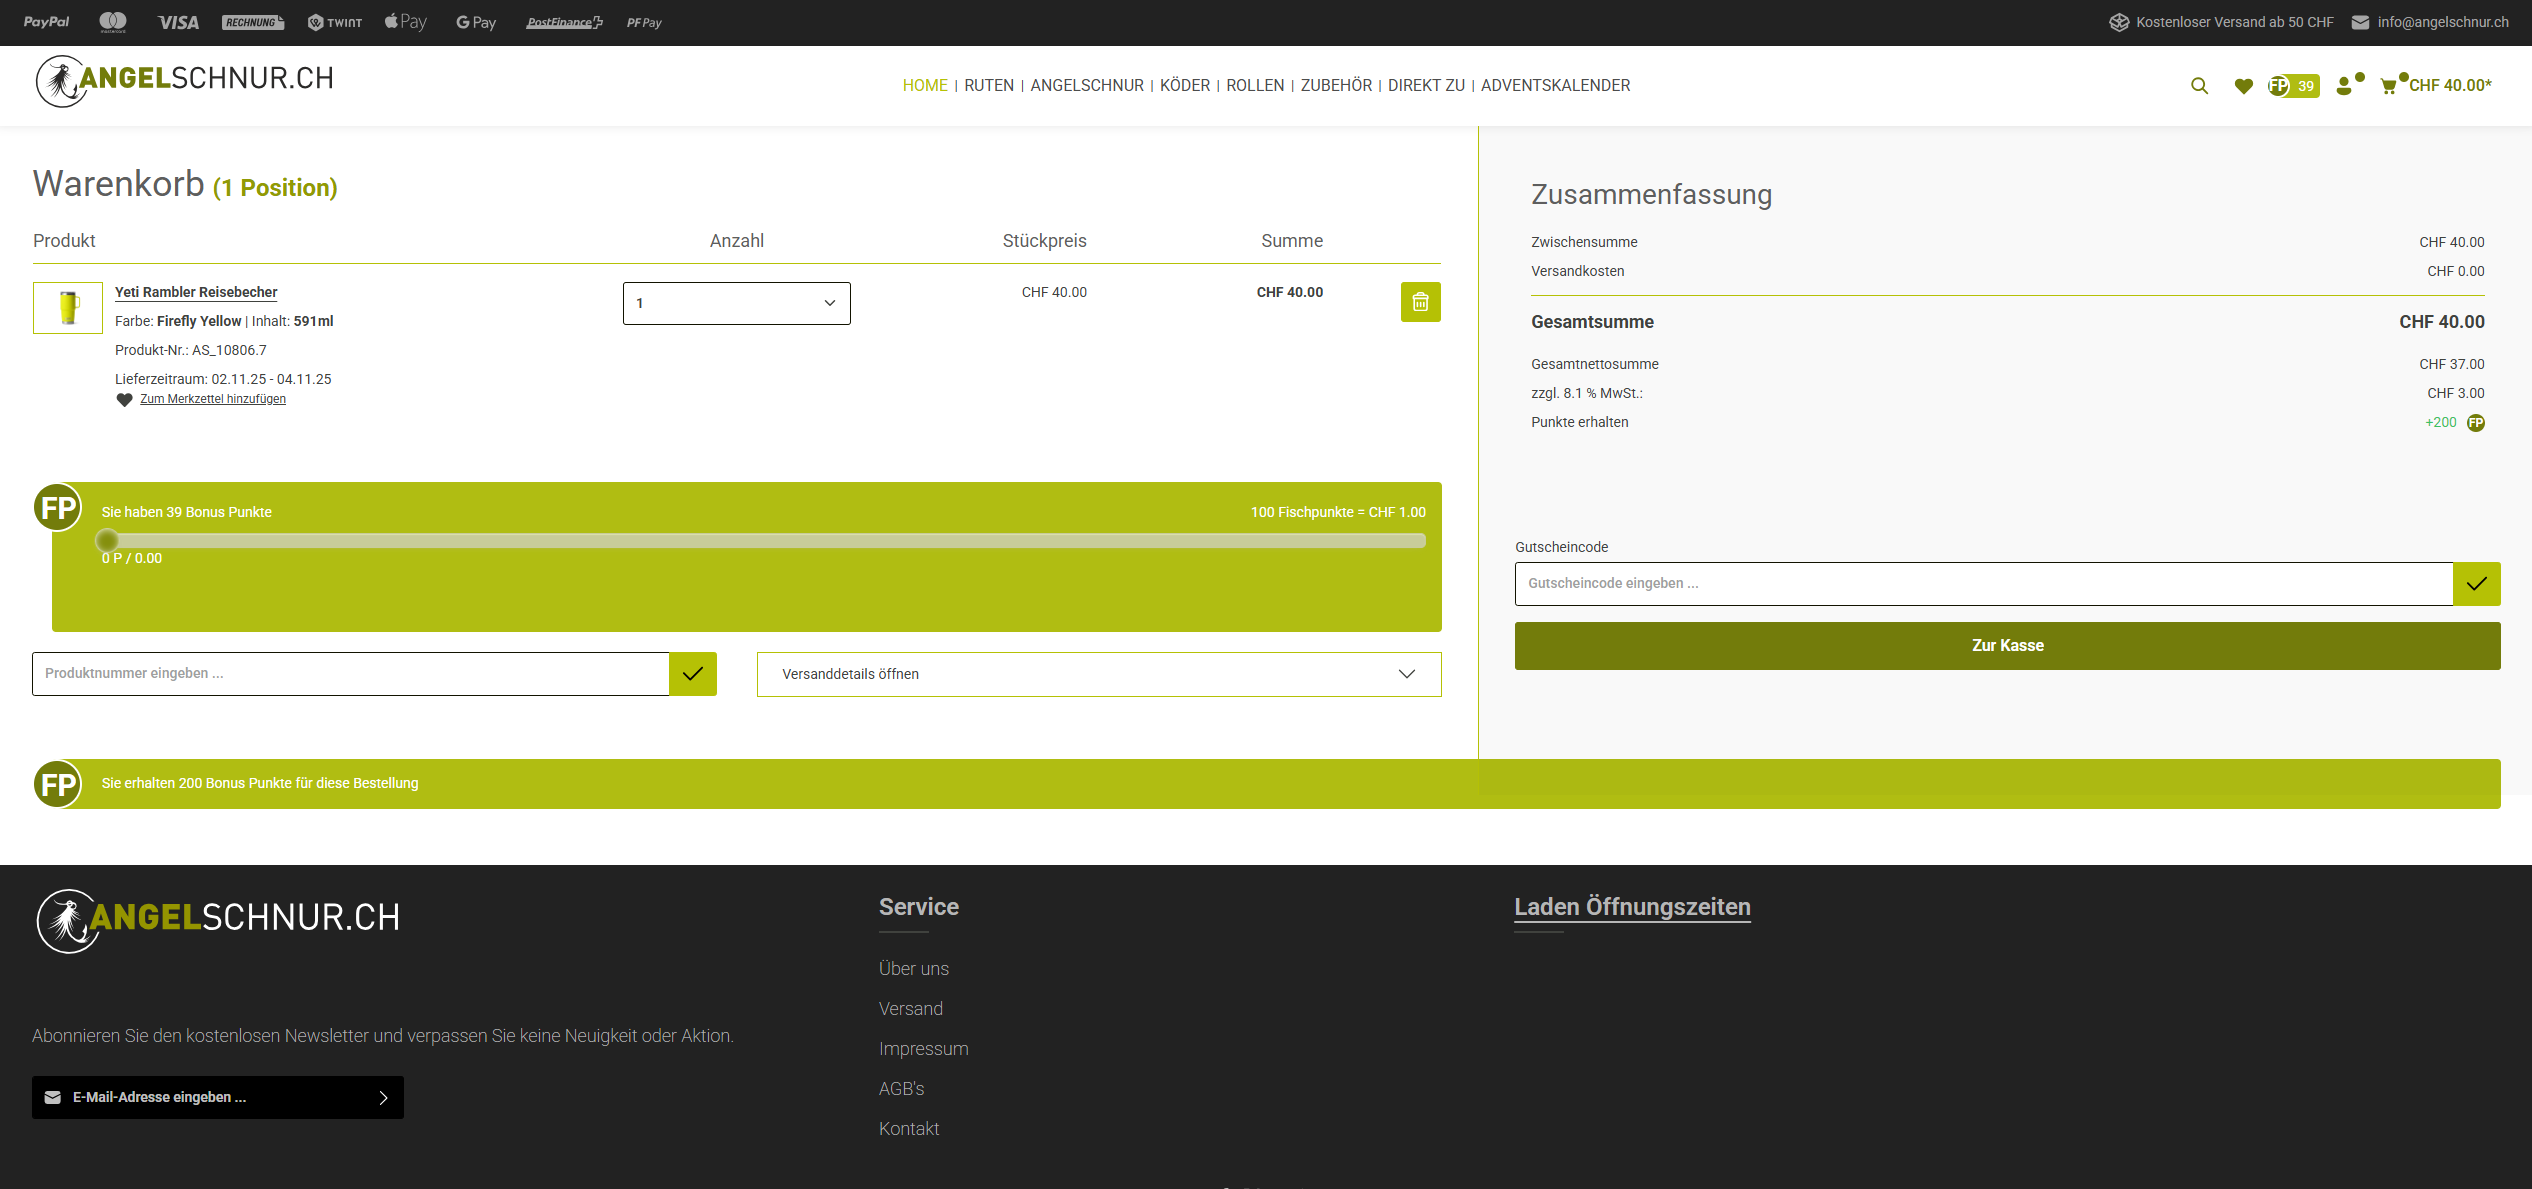Click the bonus points slider handle
This screenshot has height=1189, width=2532.
107,541
